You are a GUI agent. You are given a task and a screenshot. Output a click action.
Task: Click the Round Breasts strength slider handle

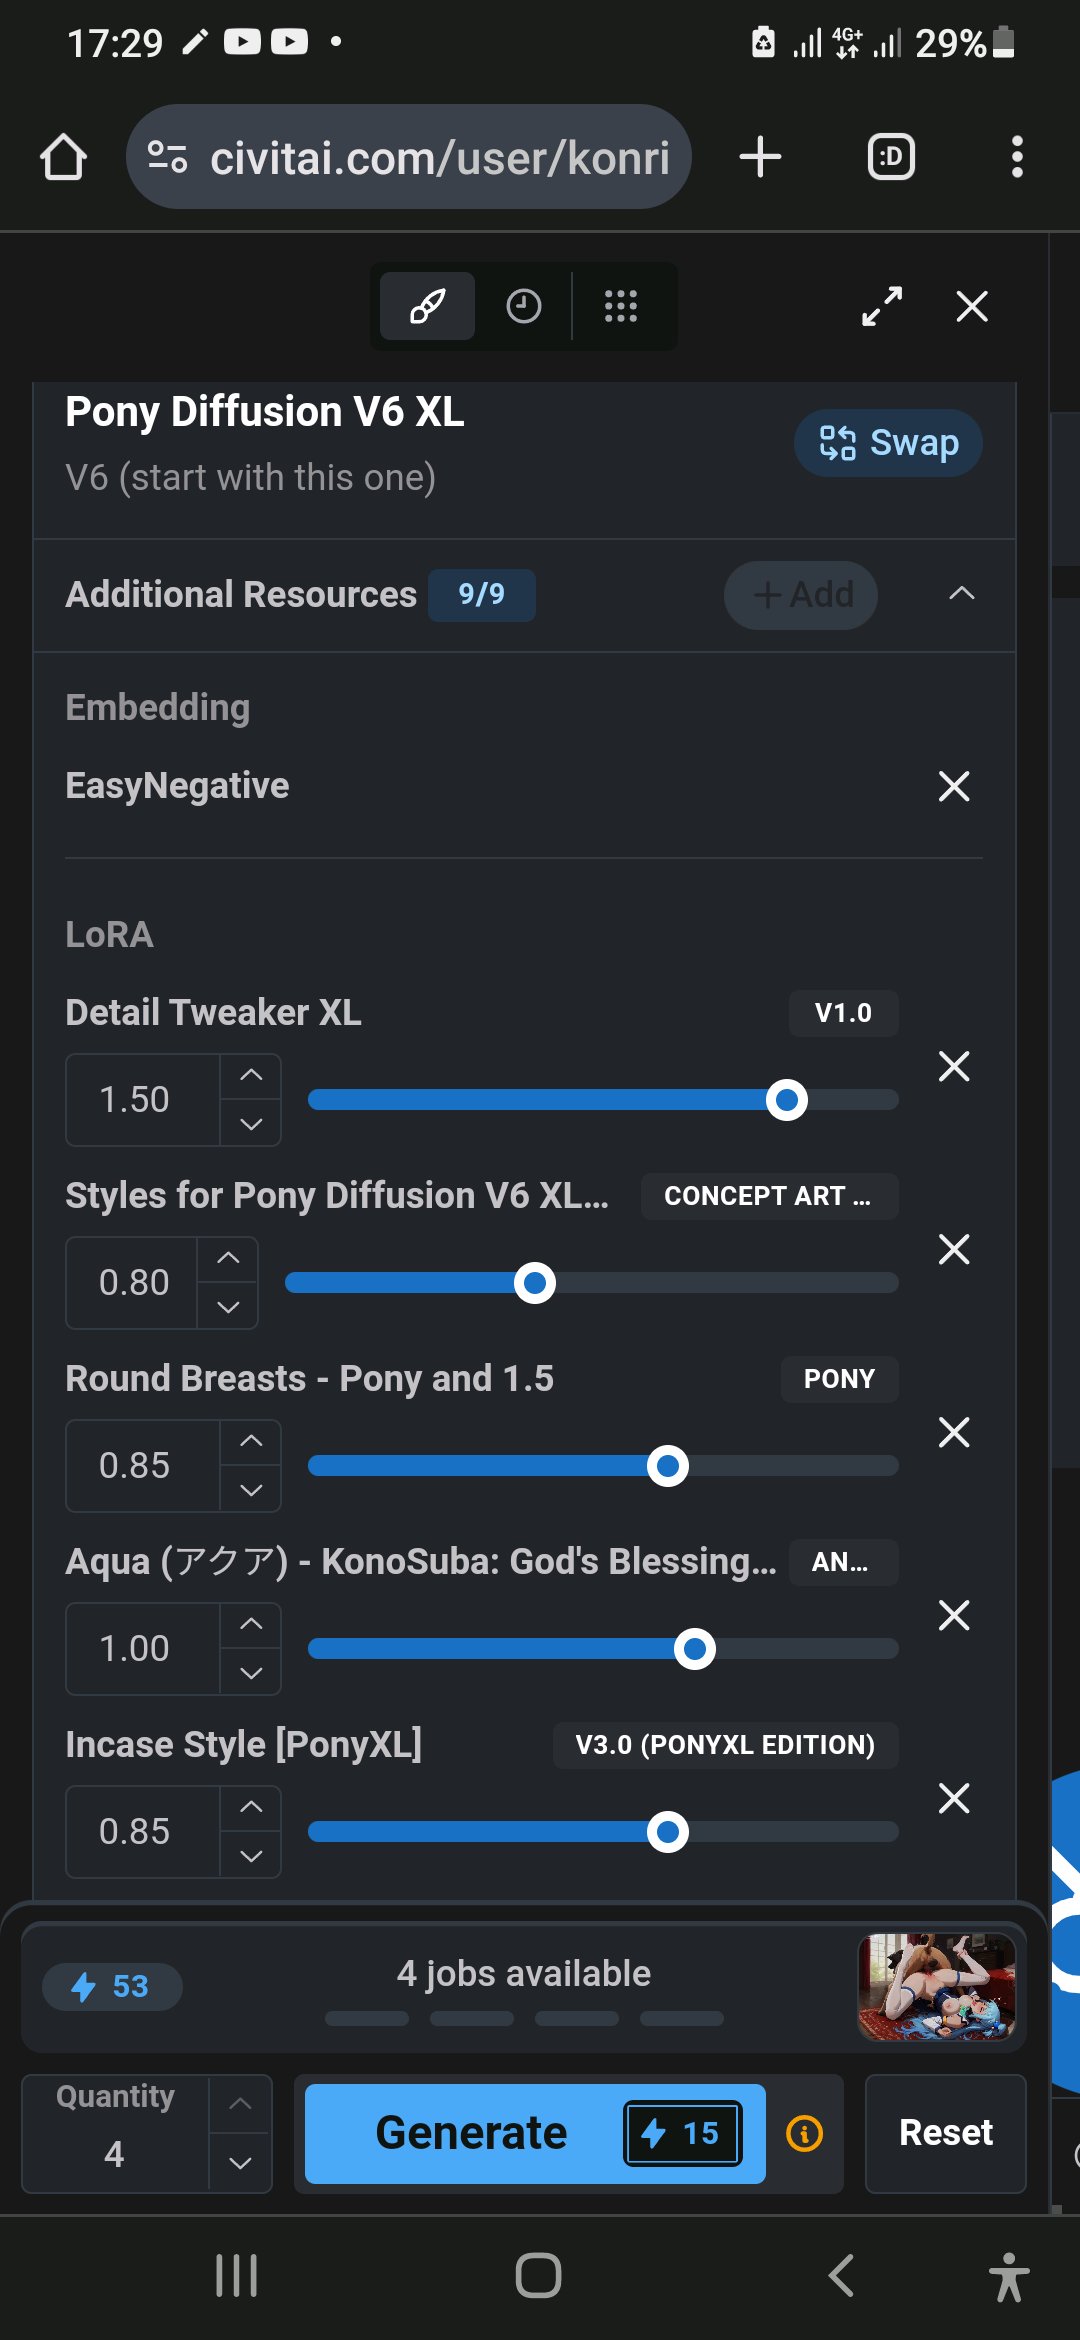(x=668, y=1466)
